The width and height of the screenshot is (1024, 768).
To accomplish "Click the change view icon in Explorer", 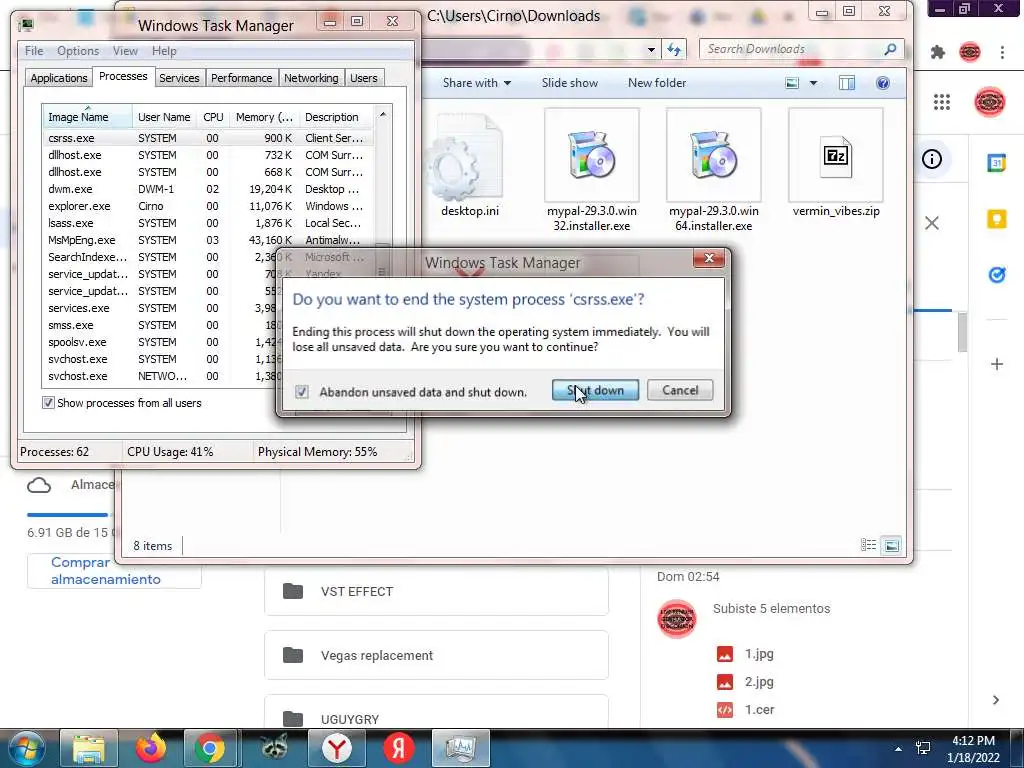I will pyautogui.click(x=792, y=83).
